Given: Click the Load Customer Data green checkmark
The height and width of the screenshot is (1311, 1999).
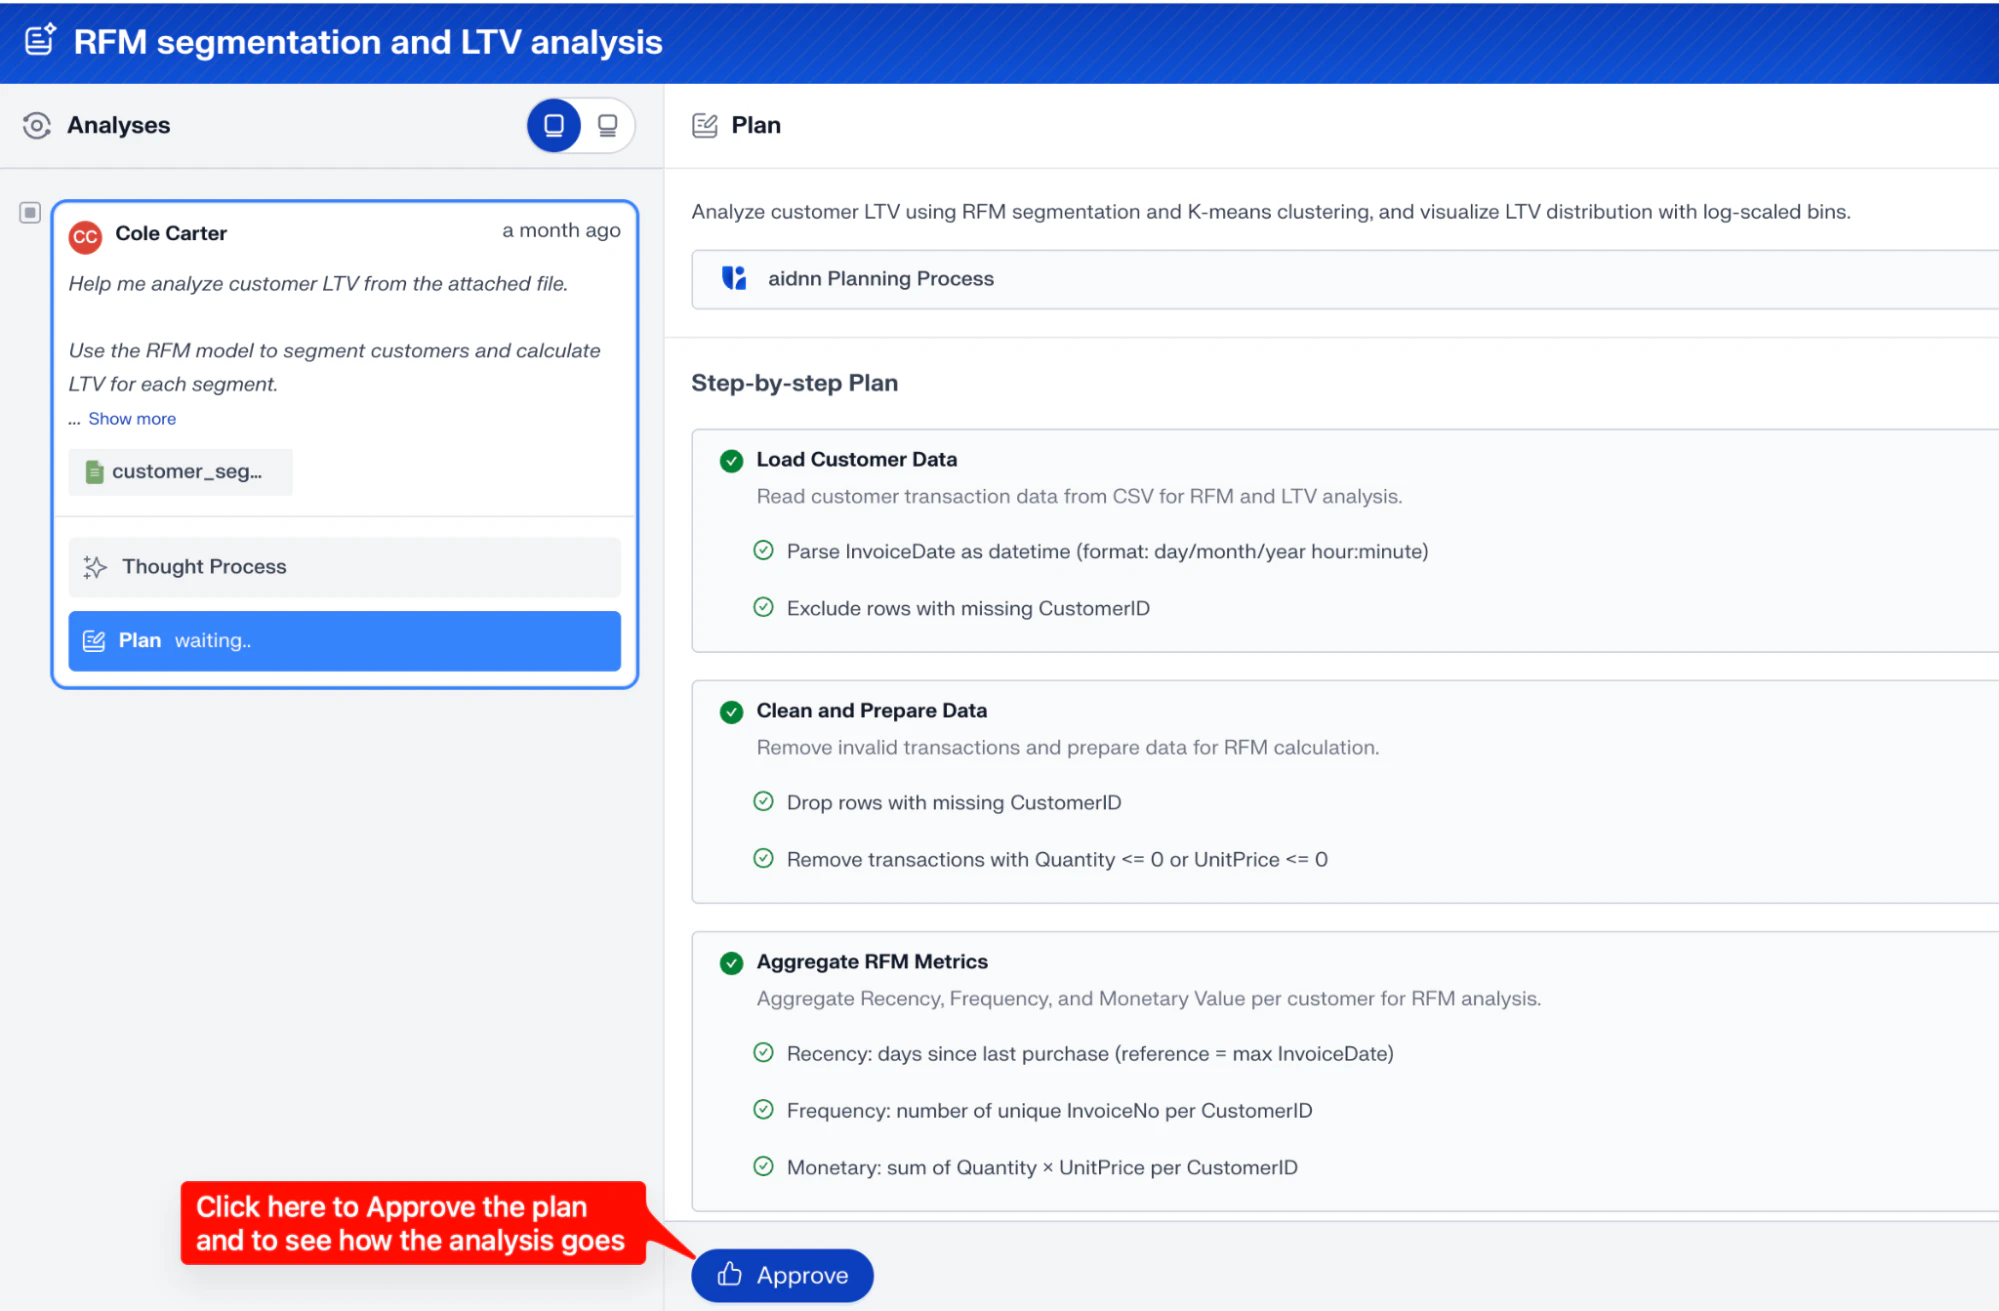Looking at the screenshot, I should pyautogui.click(x=731, y=460).
